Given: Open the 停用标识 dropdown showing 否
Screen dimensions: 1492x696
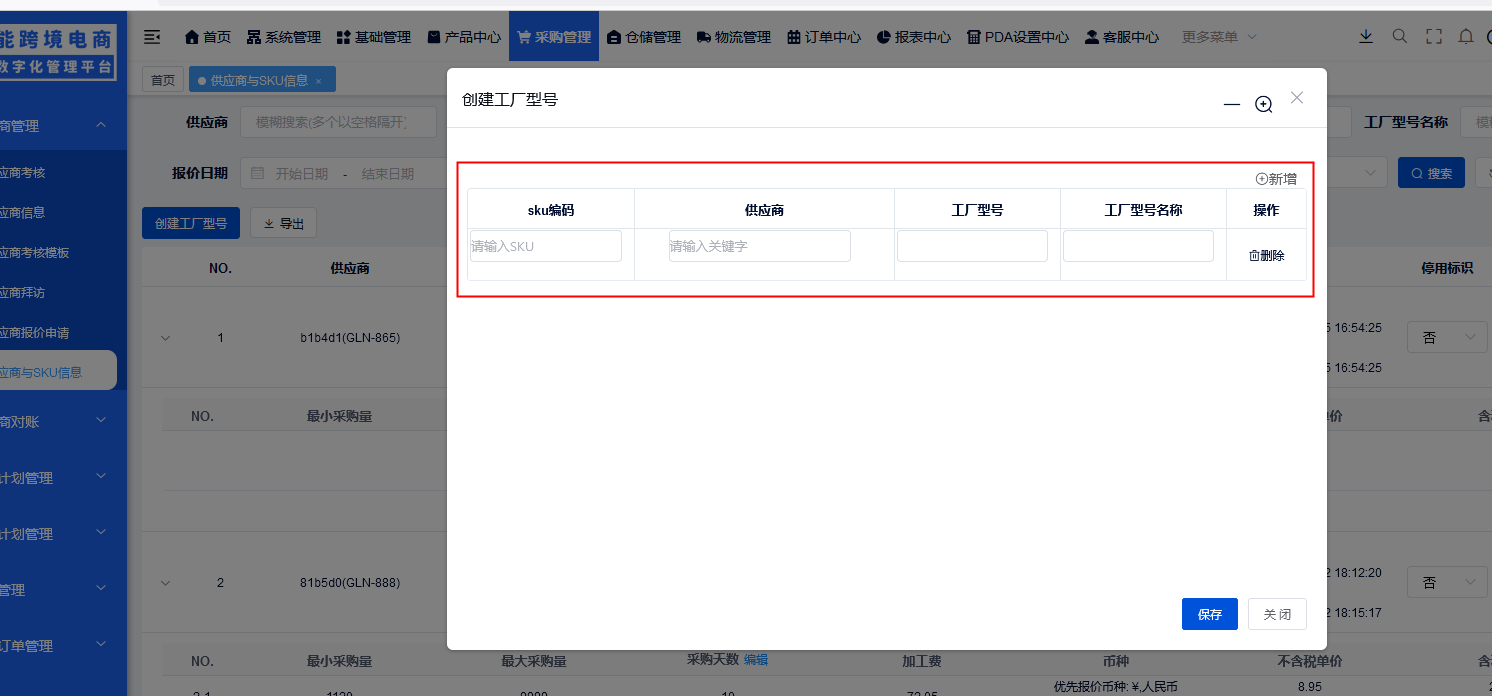Looking at the screenshot, I should click(1446, 337).
